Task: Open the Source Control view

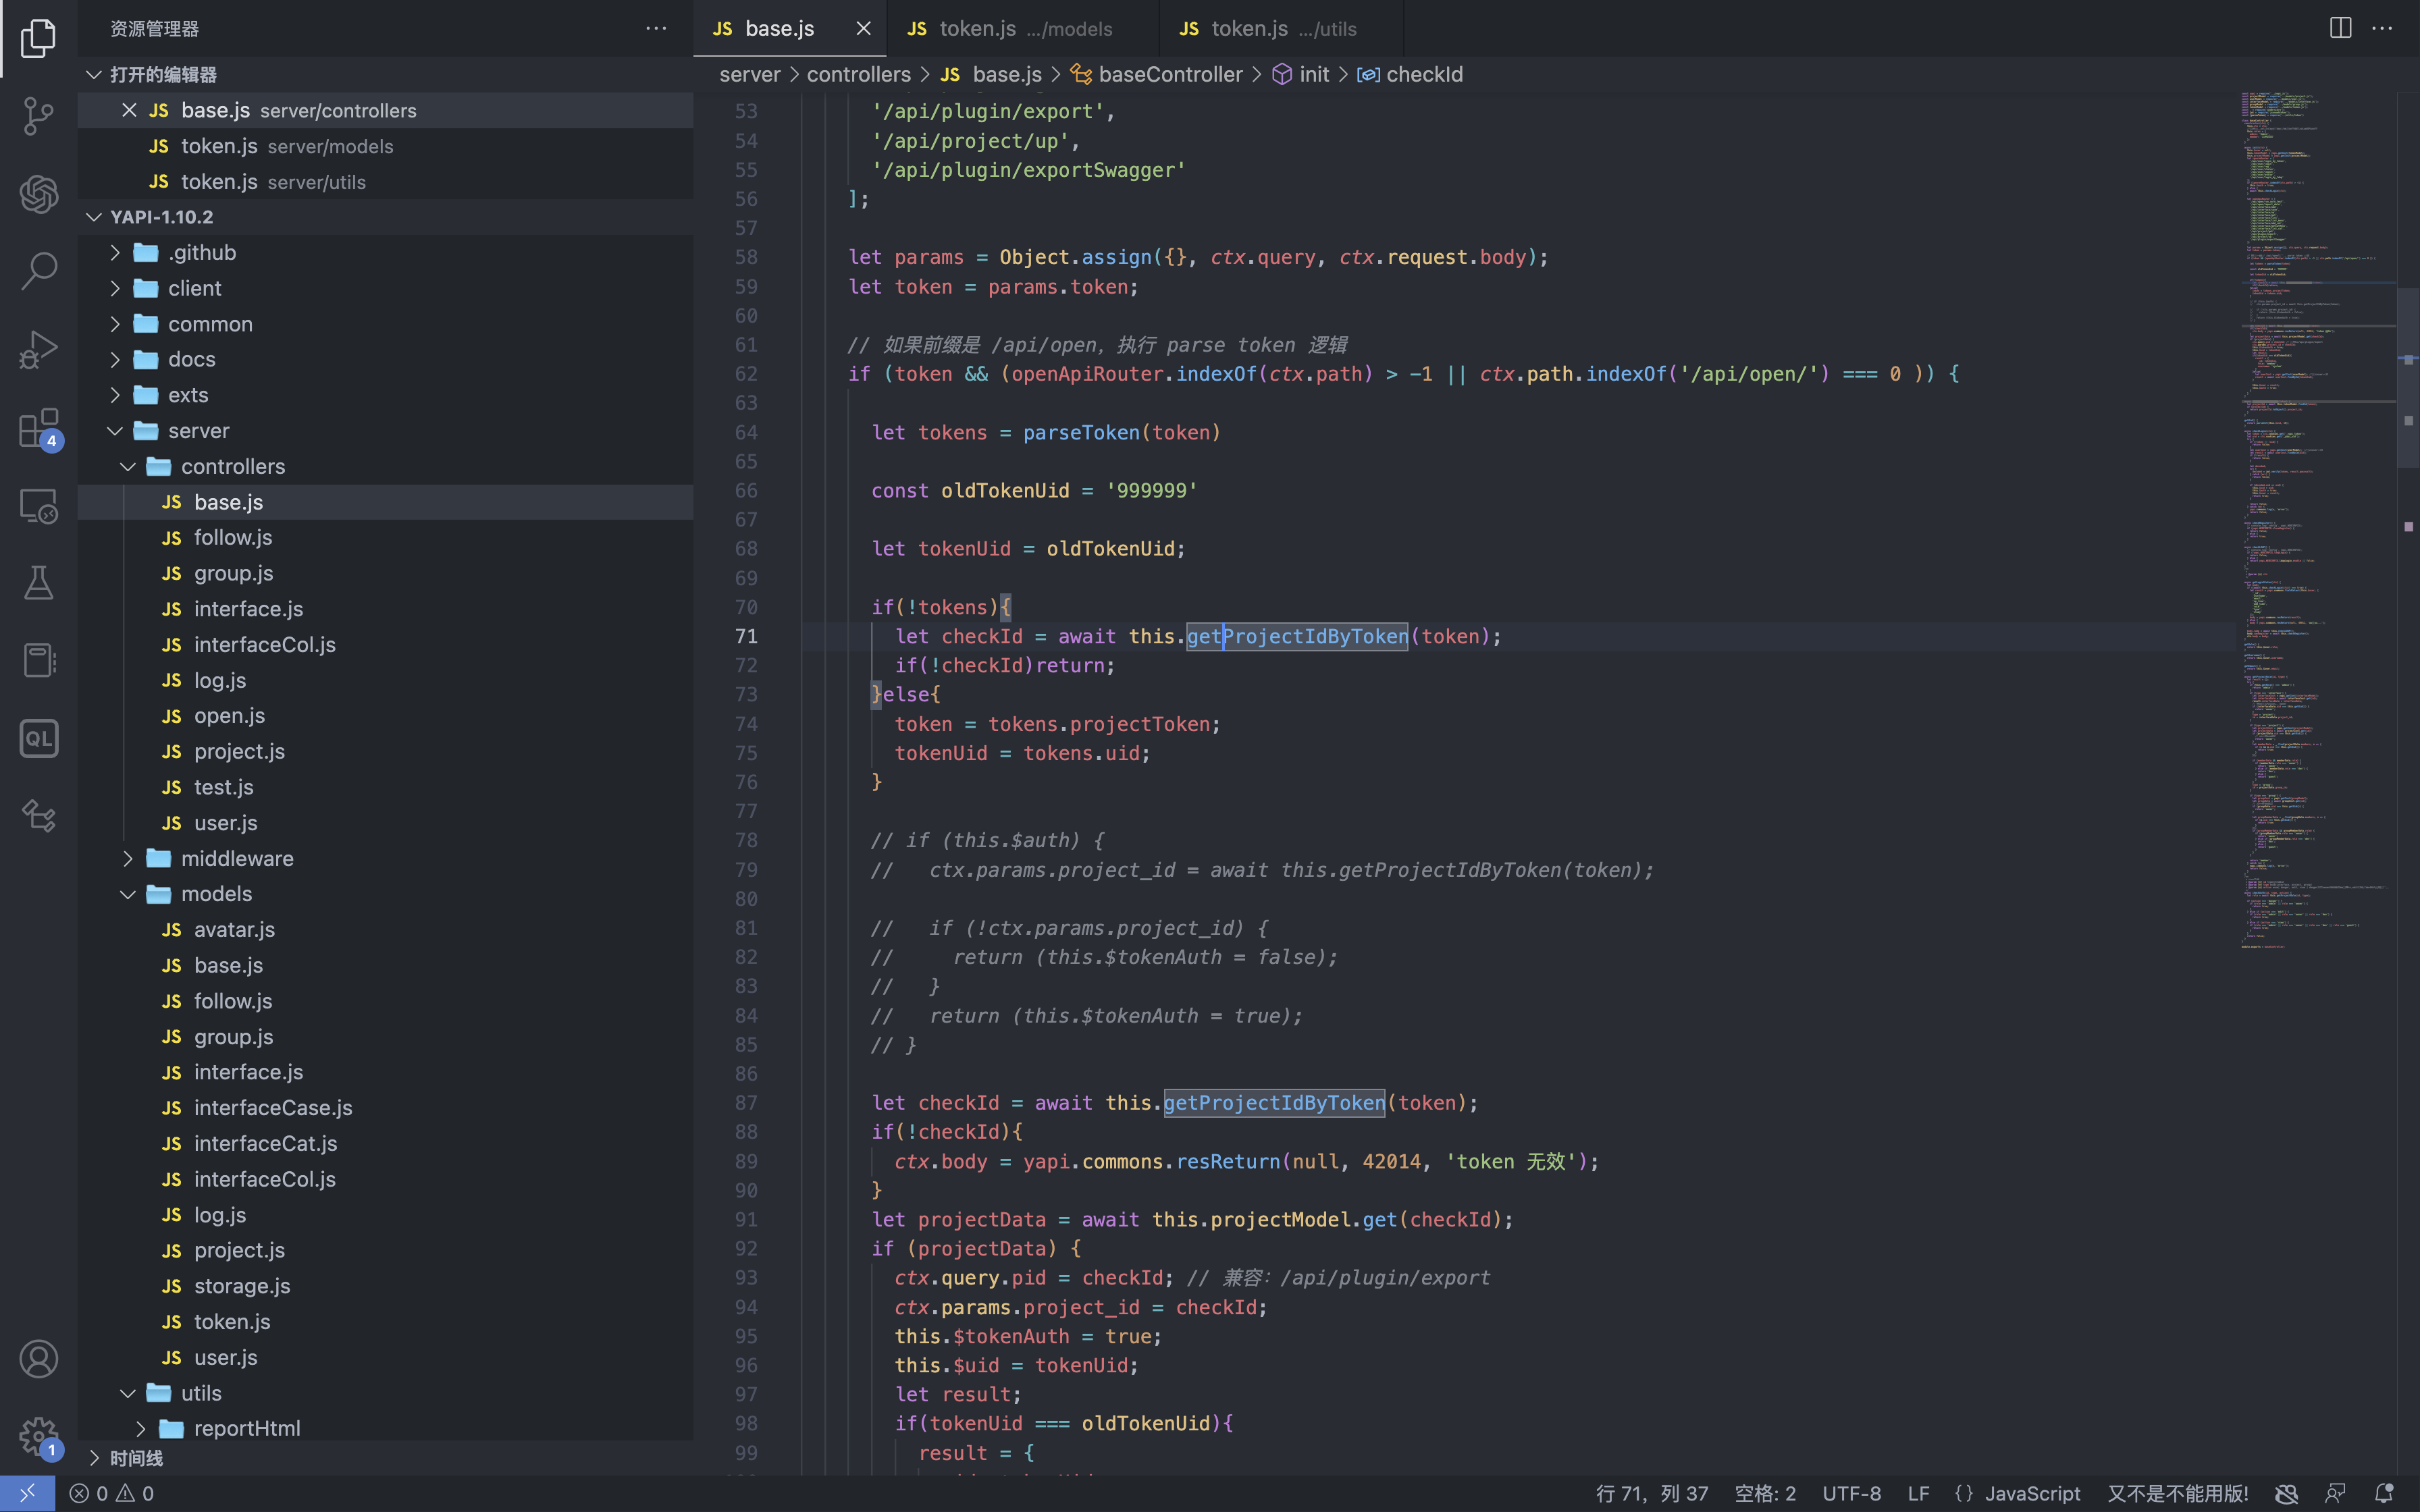Action: point(38,116)
